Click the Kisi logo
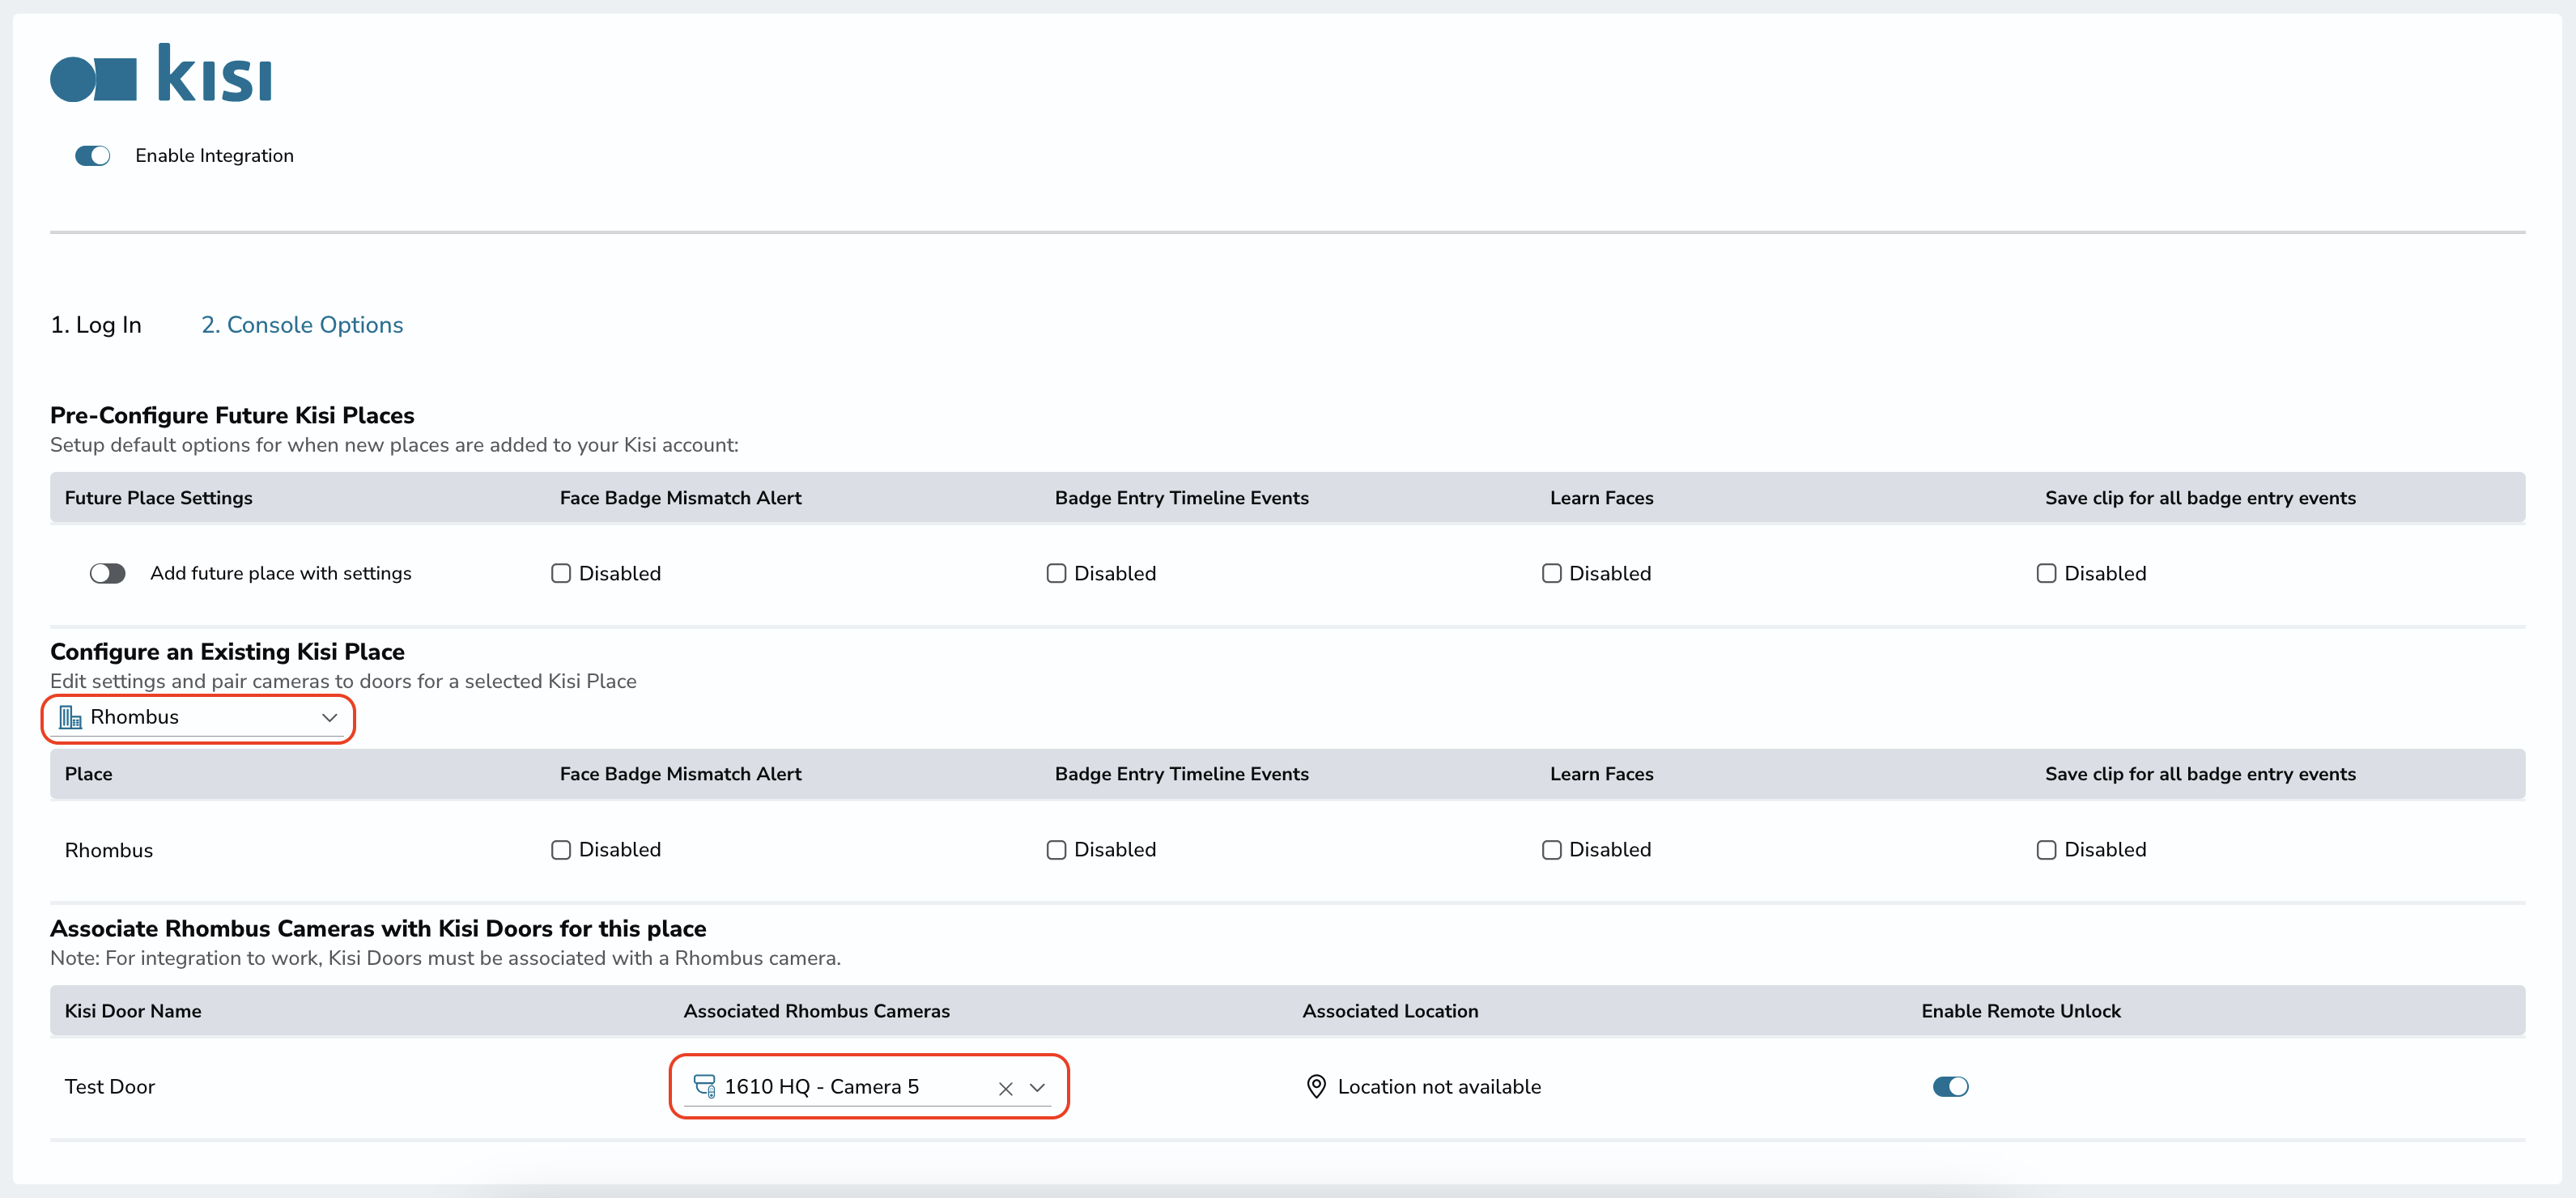Image resolution: width=2576 pixels, height=1198 pixels. (161, 73)
